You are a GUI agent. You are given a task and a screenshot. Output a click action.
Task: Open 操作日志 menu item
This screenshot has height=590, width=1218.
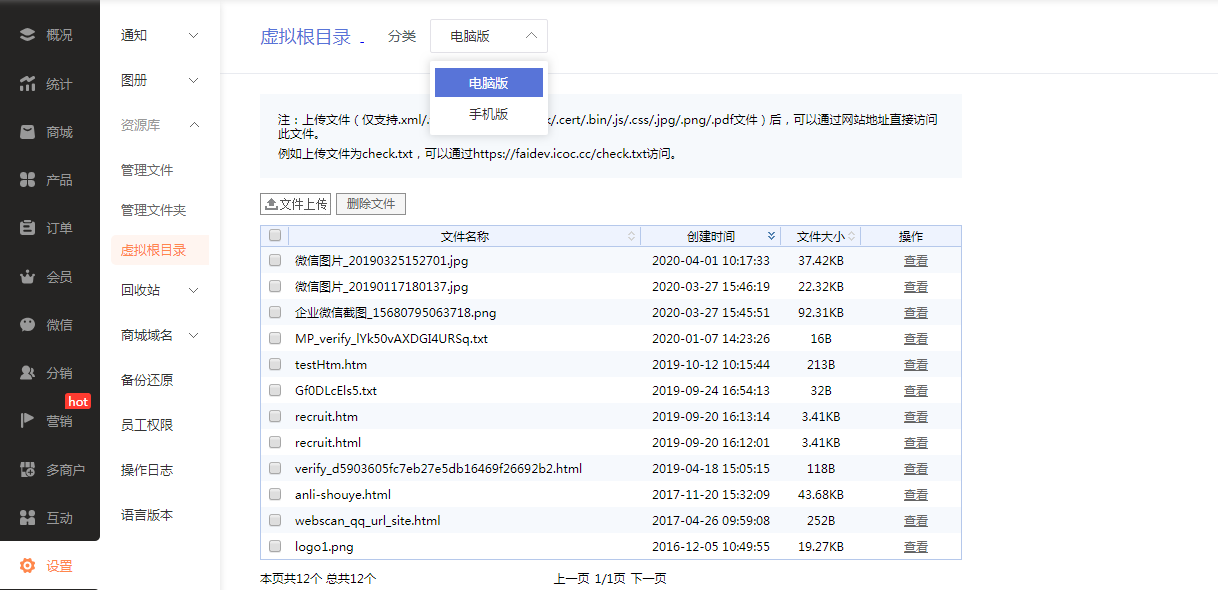[x=147, y=470]
